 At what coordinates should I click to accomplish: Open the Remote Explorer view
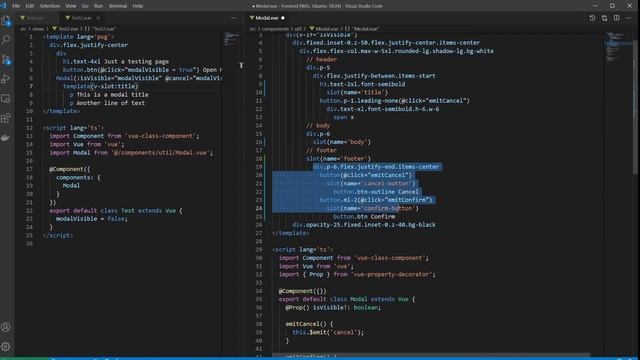[x=6, y=99]
